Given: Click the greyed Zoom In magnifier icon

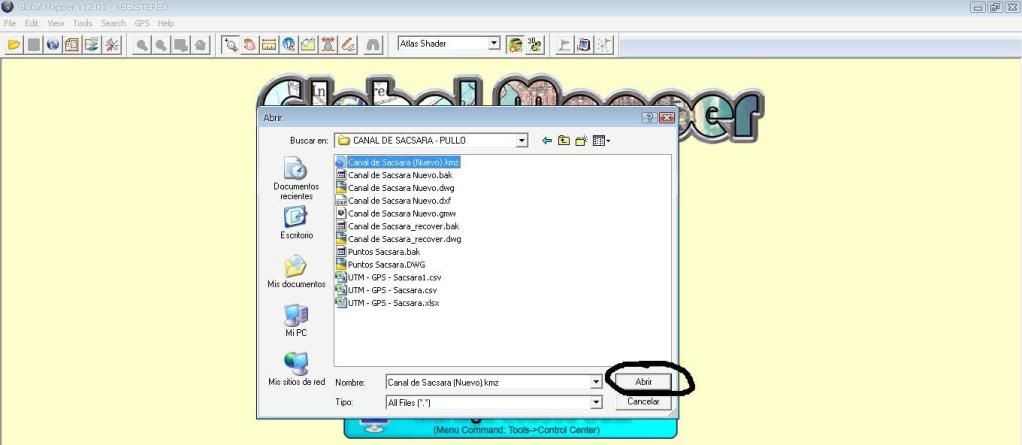Looking at the screenshot, I should pos(141,44).
